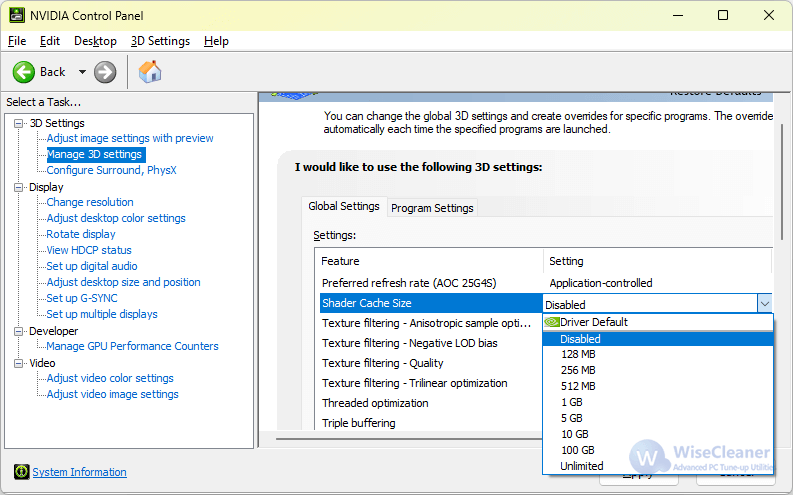
Task: Click Application-controlled setting value
Action: coord(601,283)
